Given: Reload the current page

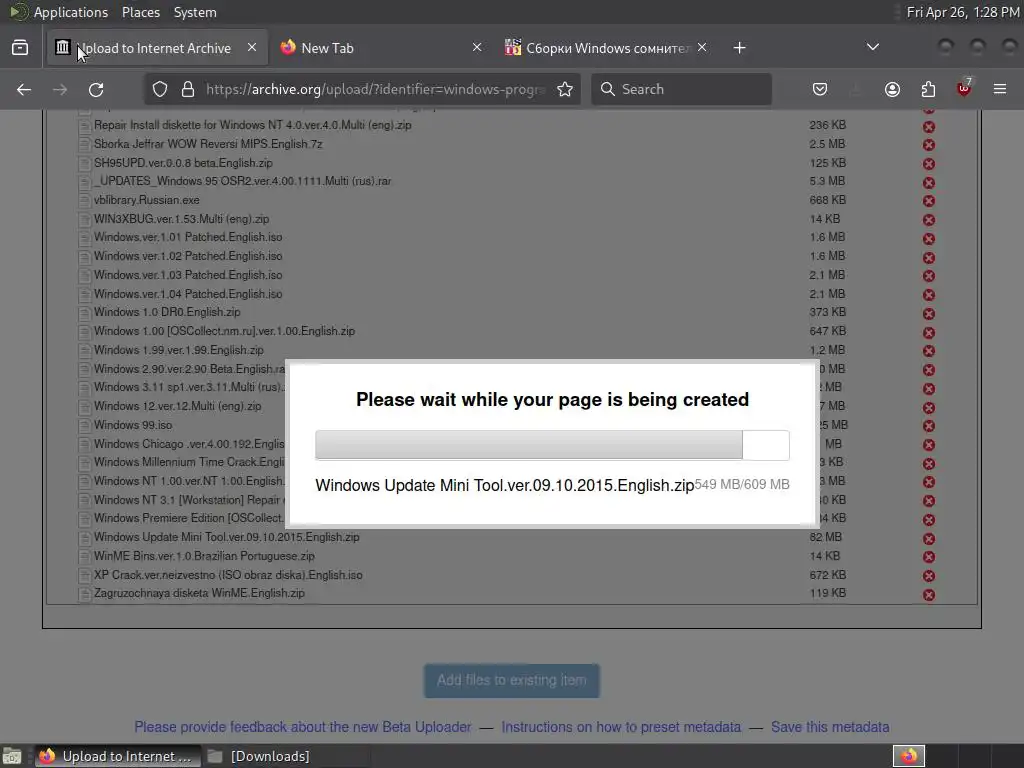Looking at the screenshot, I should (x=96, y=89).
